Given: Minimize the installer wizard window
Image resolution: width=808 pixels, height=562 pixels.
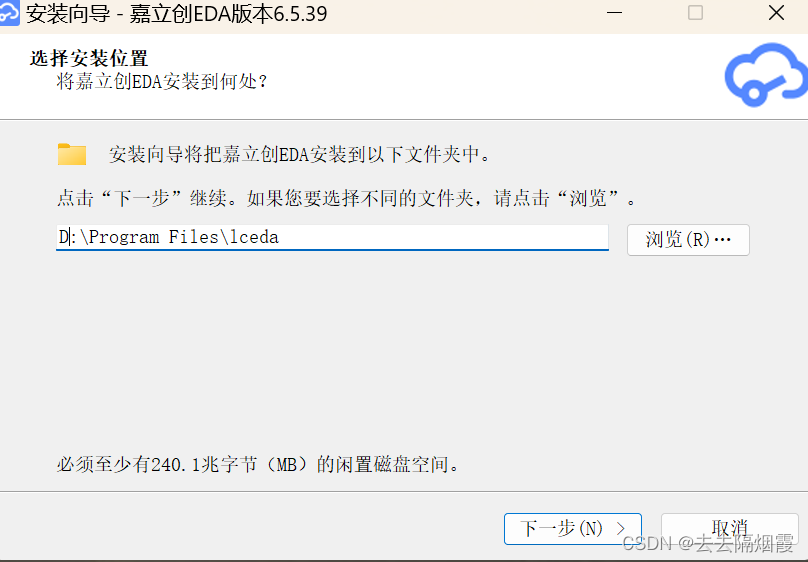Looking at the screenshot, I should 614,13.
